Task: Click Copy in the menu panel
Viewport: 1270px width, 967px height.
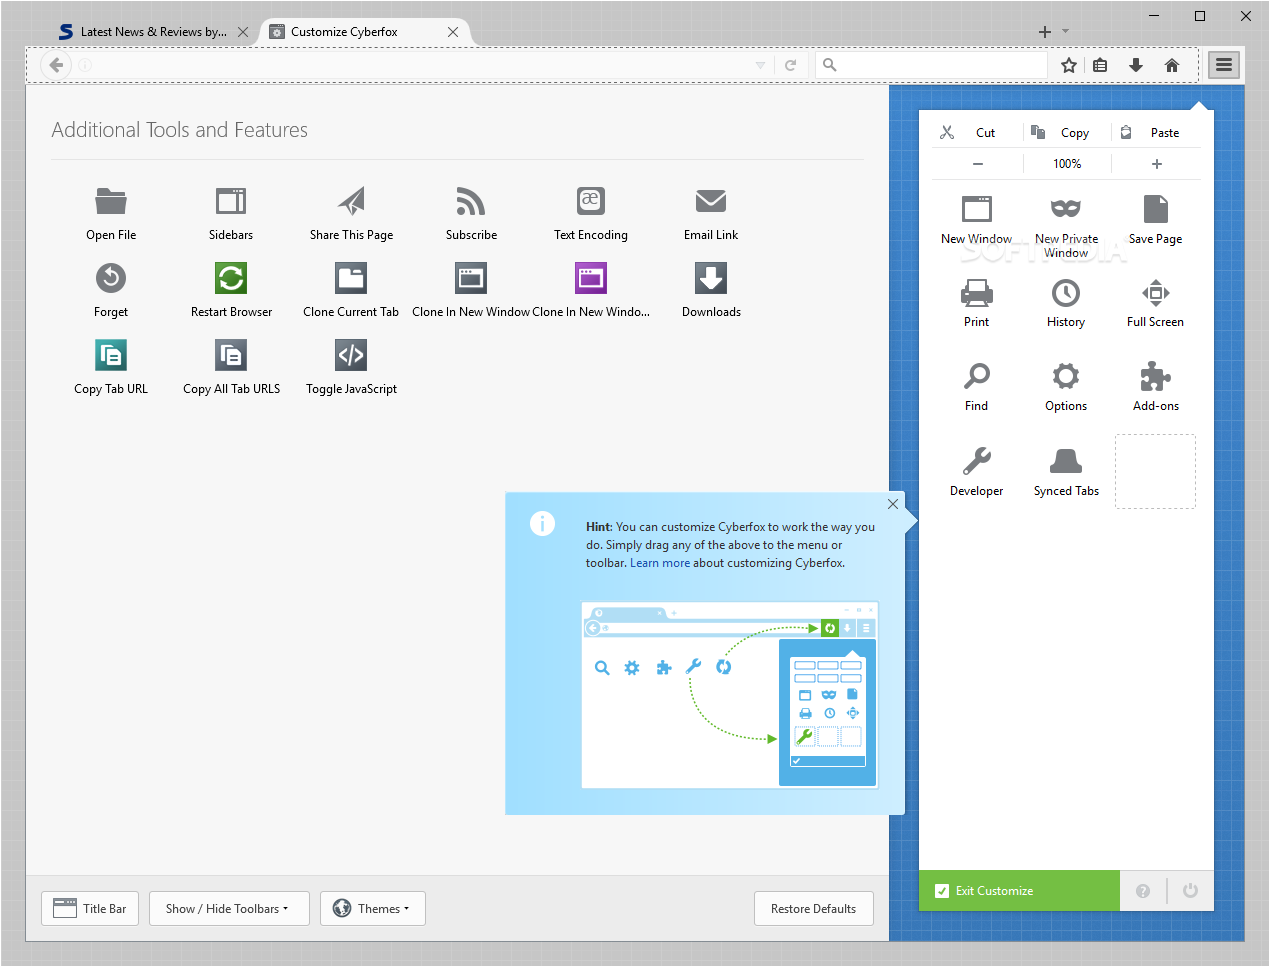Action: tap(1066, 132)
